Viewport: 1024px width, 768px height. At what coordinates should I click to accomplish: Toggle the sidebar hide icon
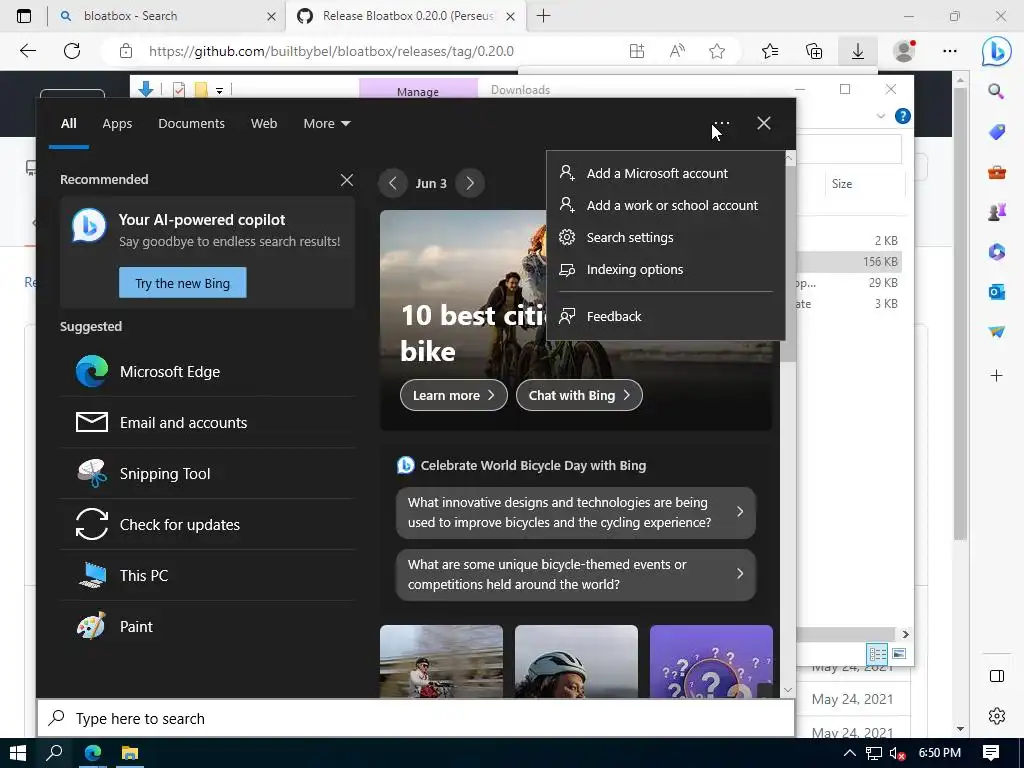click(997, 676)
